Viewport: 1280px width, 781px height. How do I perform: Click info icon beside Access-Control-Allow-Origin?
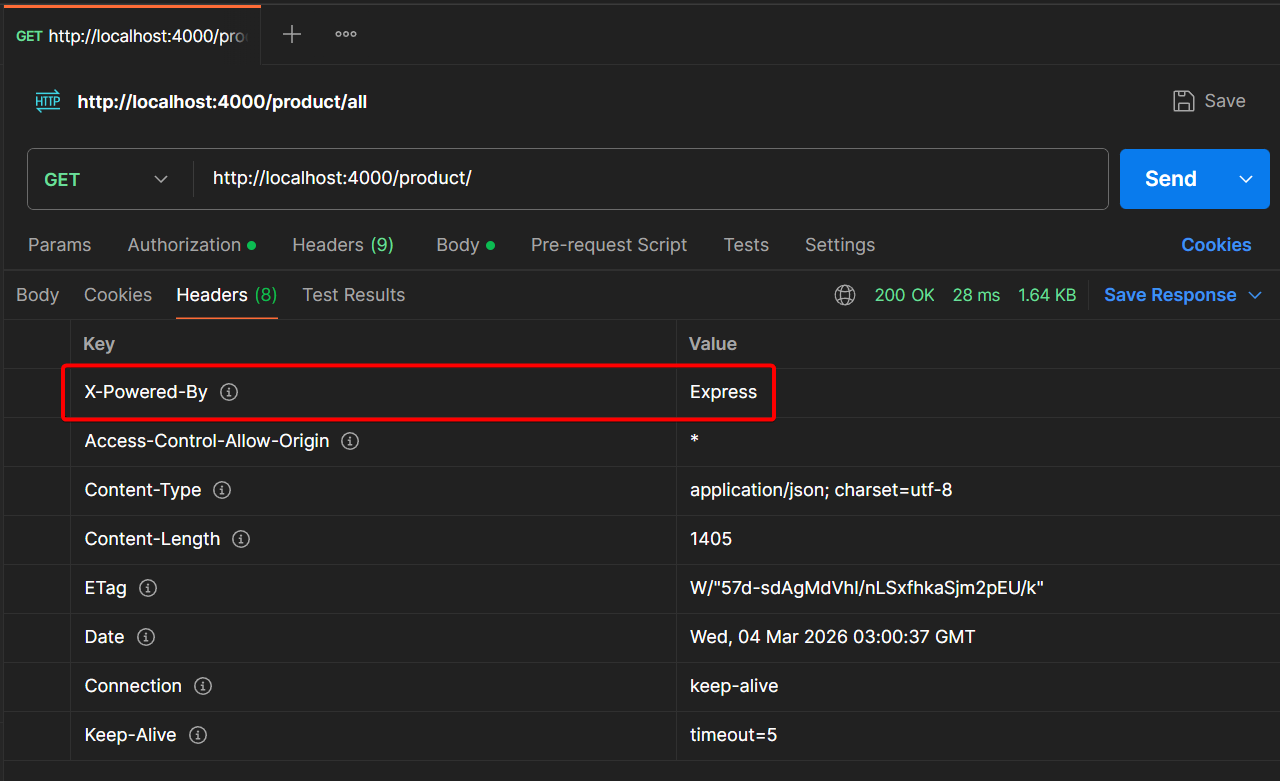350,441
